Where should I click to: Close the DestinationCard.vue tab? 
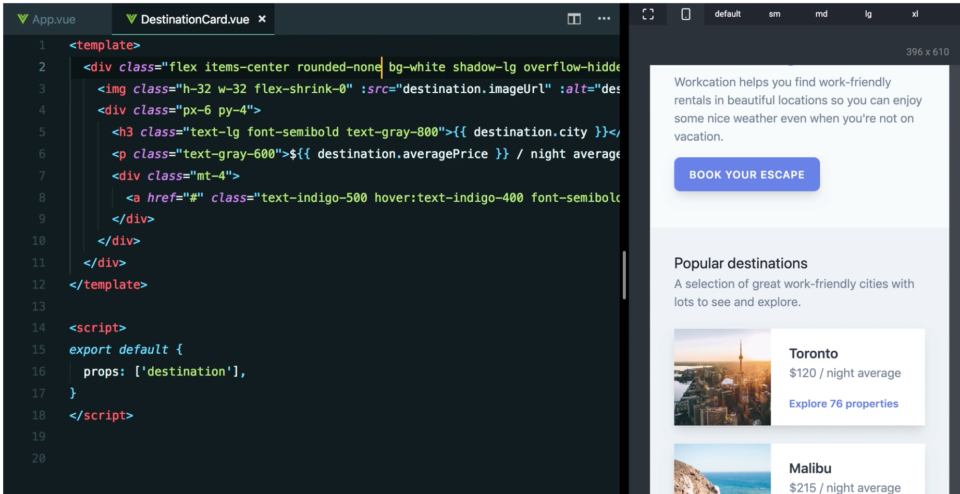262,19
